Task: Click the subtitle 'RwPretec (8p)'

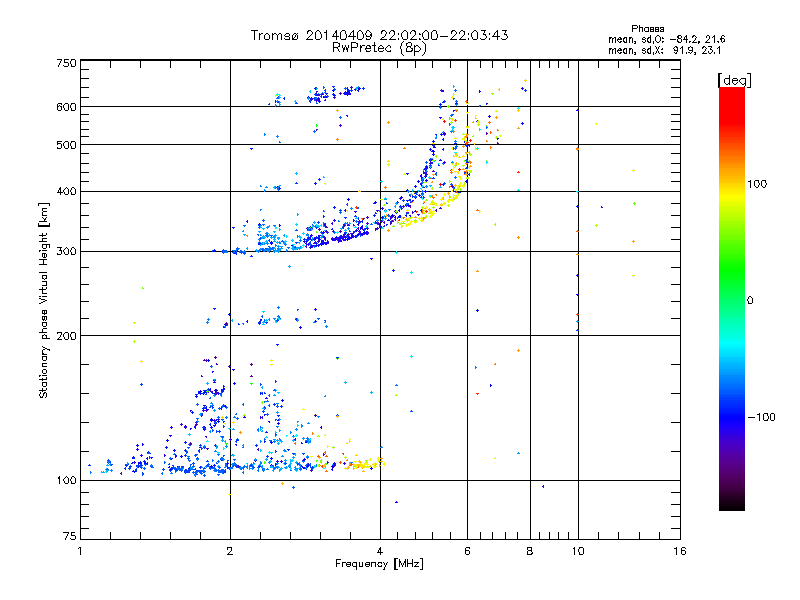Action: pos(379,48)
